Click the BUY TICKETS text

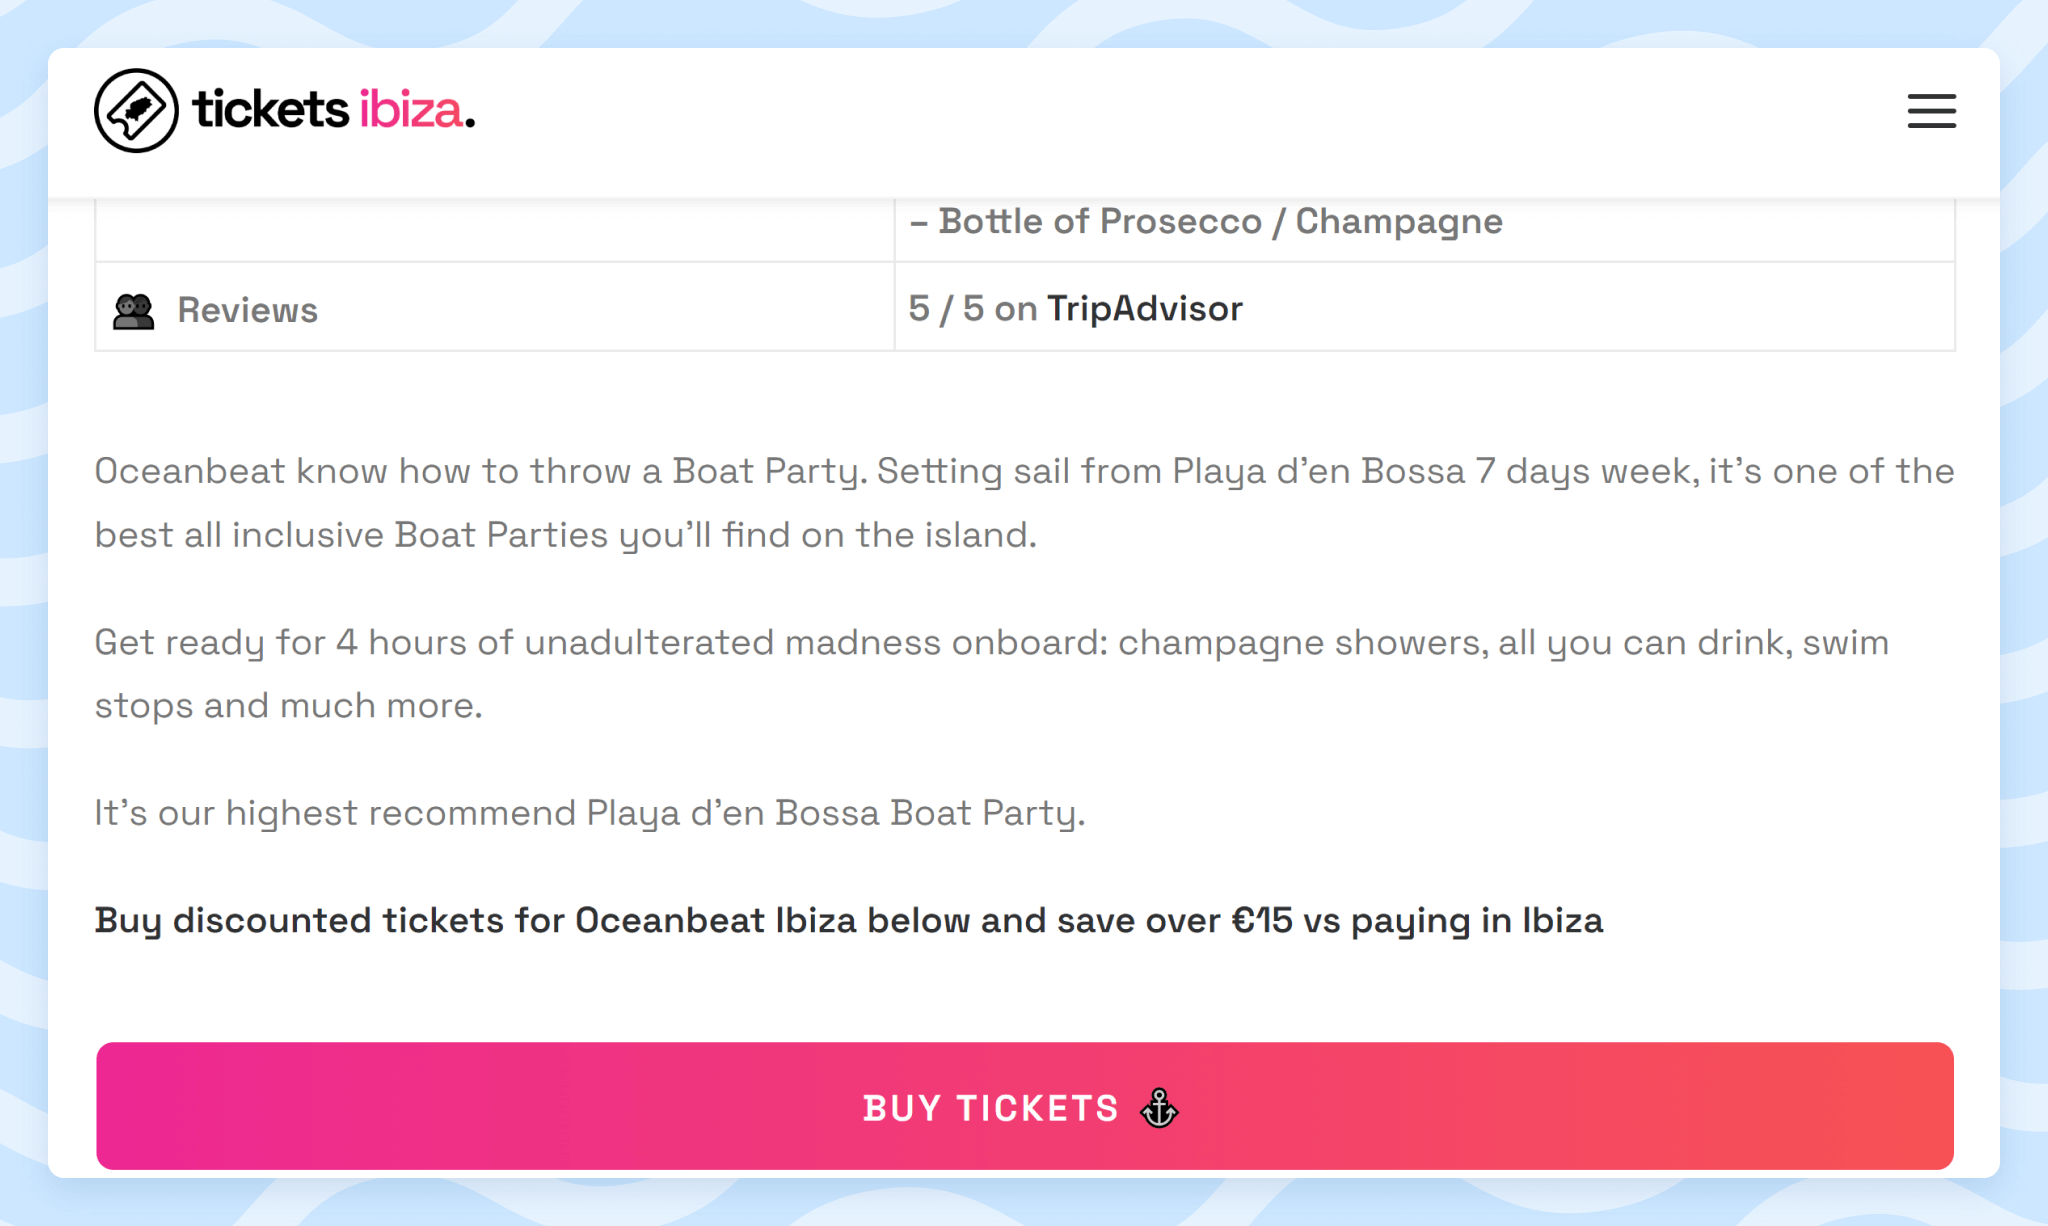[x=990, y=1108]
